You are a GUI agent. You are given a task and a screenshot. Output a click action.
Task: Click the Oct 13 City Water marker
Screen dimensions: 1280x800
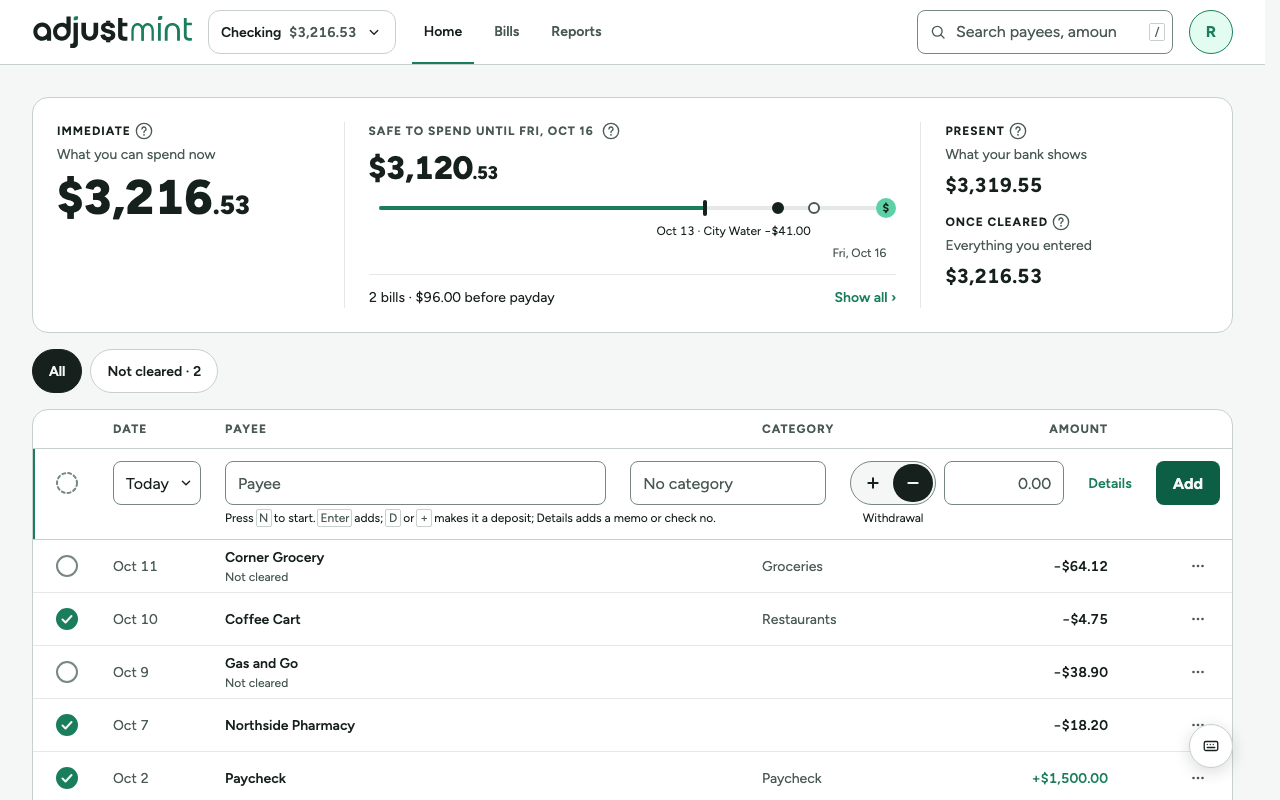[x=778, y=208]
